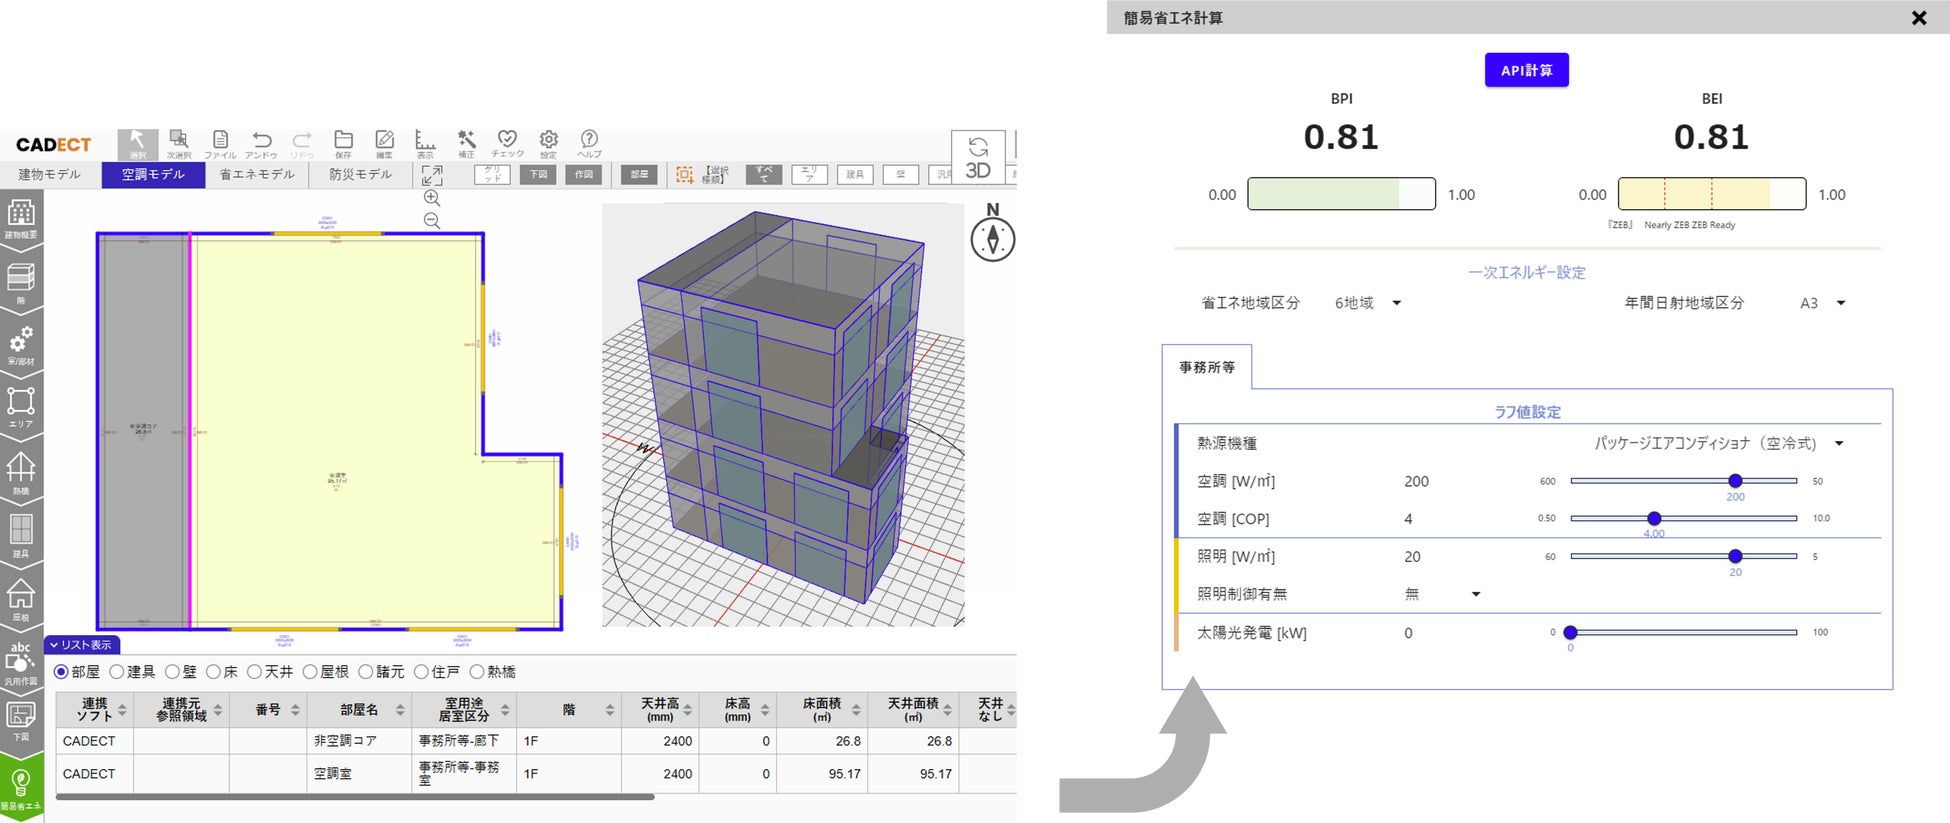This screenshot has width=1950, height=823.
Task: Activate the 次選択 tool icon
Action: point(179,144)
